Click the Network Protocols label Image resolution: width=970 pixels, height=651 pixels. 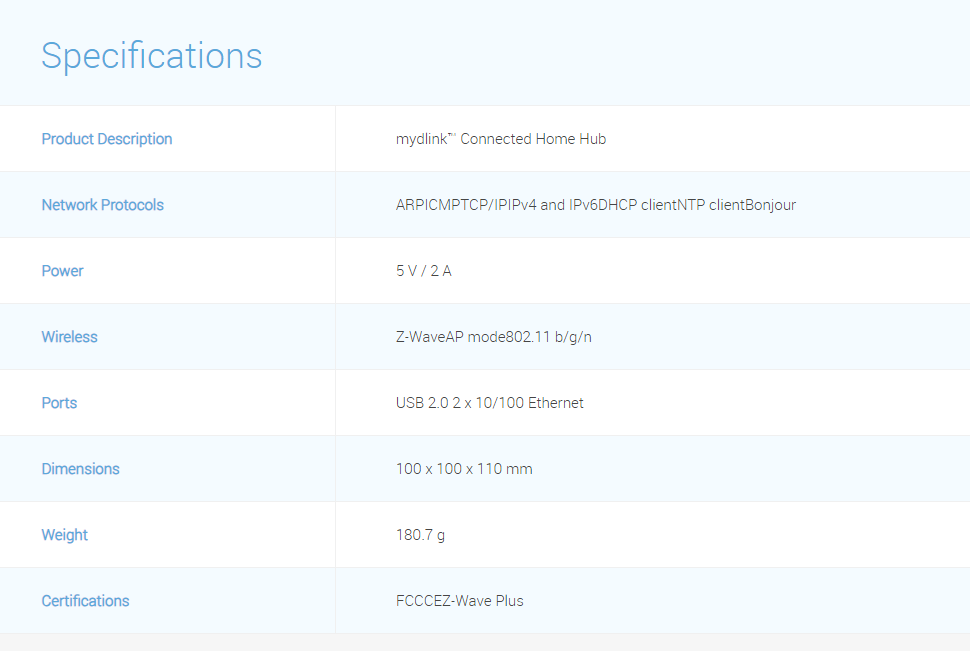point(102,205)
